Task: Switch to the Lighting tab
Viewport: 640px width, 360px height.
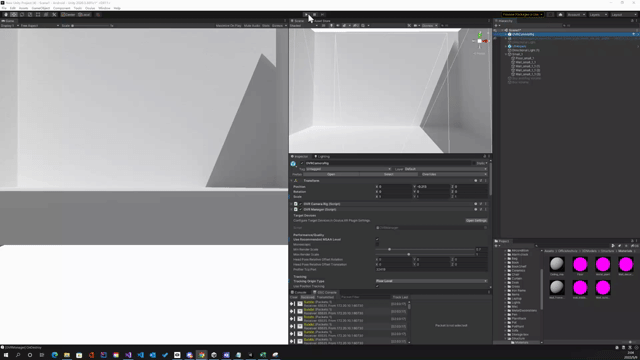Action: pyautogui.click(x=322, y=156)
